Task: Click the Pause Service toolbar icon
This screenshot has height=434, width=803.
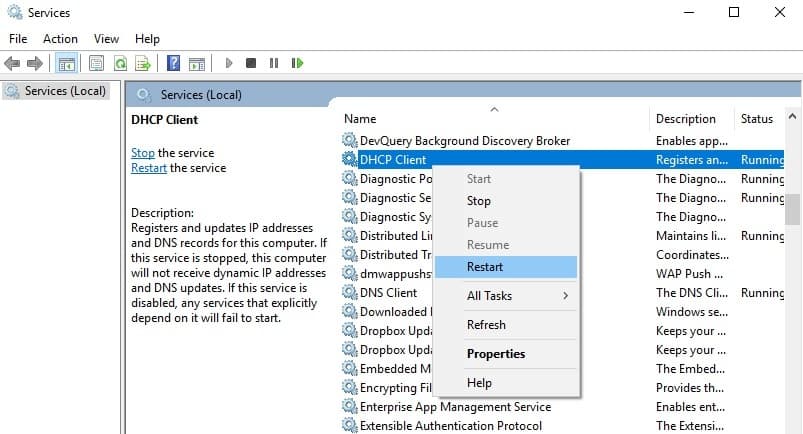Action: click(x=274, y=63)
